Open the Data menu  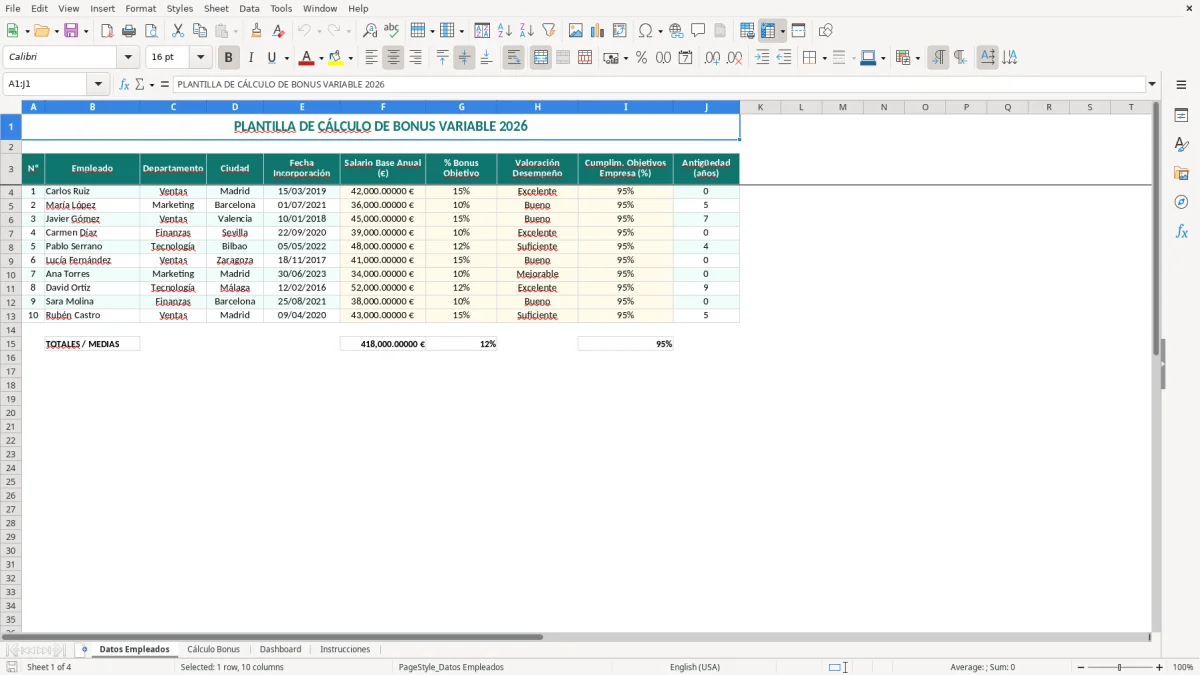point(249,8)
